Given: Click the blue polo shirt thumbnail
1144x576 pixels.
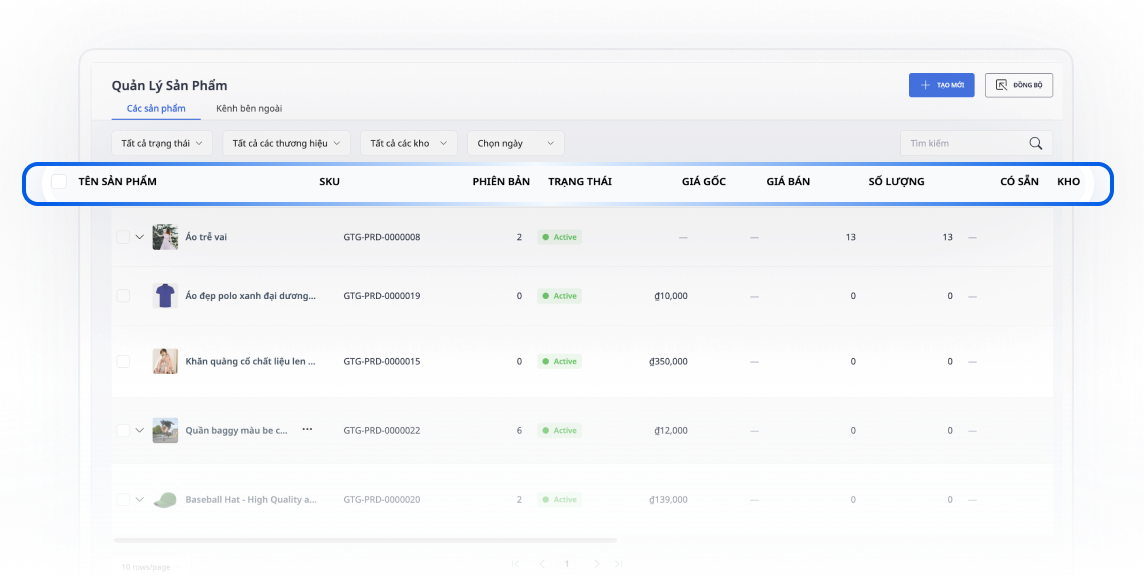Looking at the screenshot, I should (165, 296).
